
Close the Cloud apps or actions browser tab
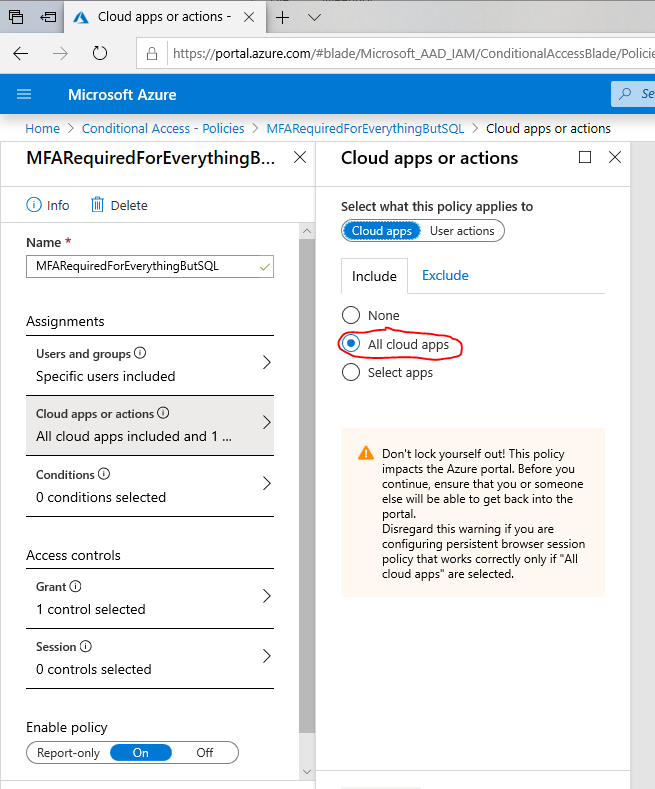(249, 17)
